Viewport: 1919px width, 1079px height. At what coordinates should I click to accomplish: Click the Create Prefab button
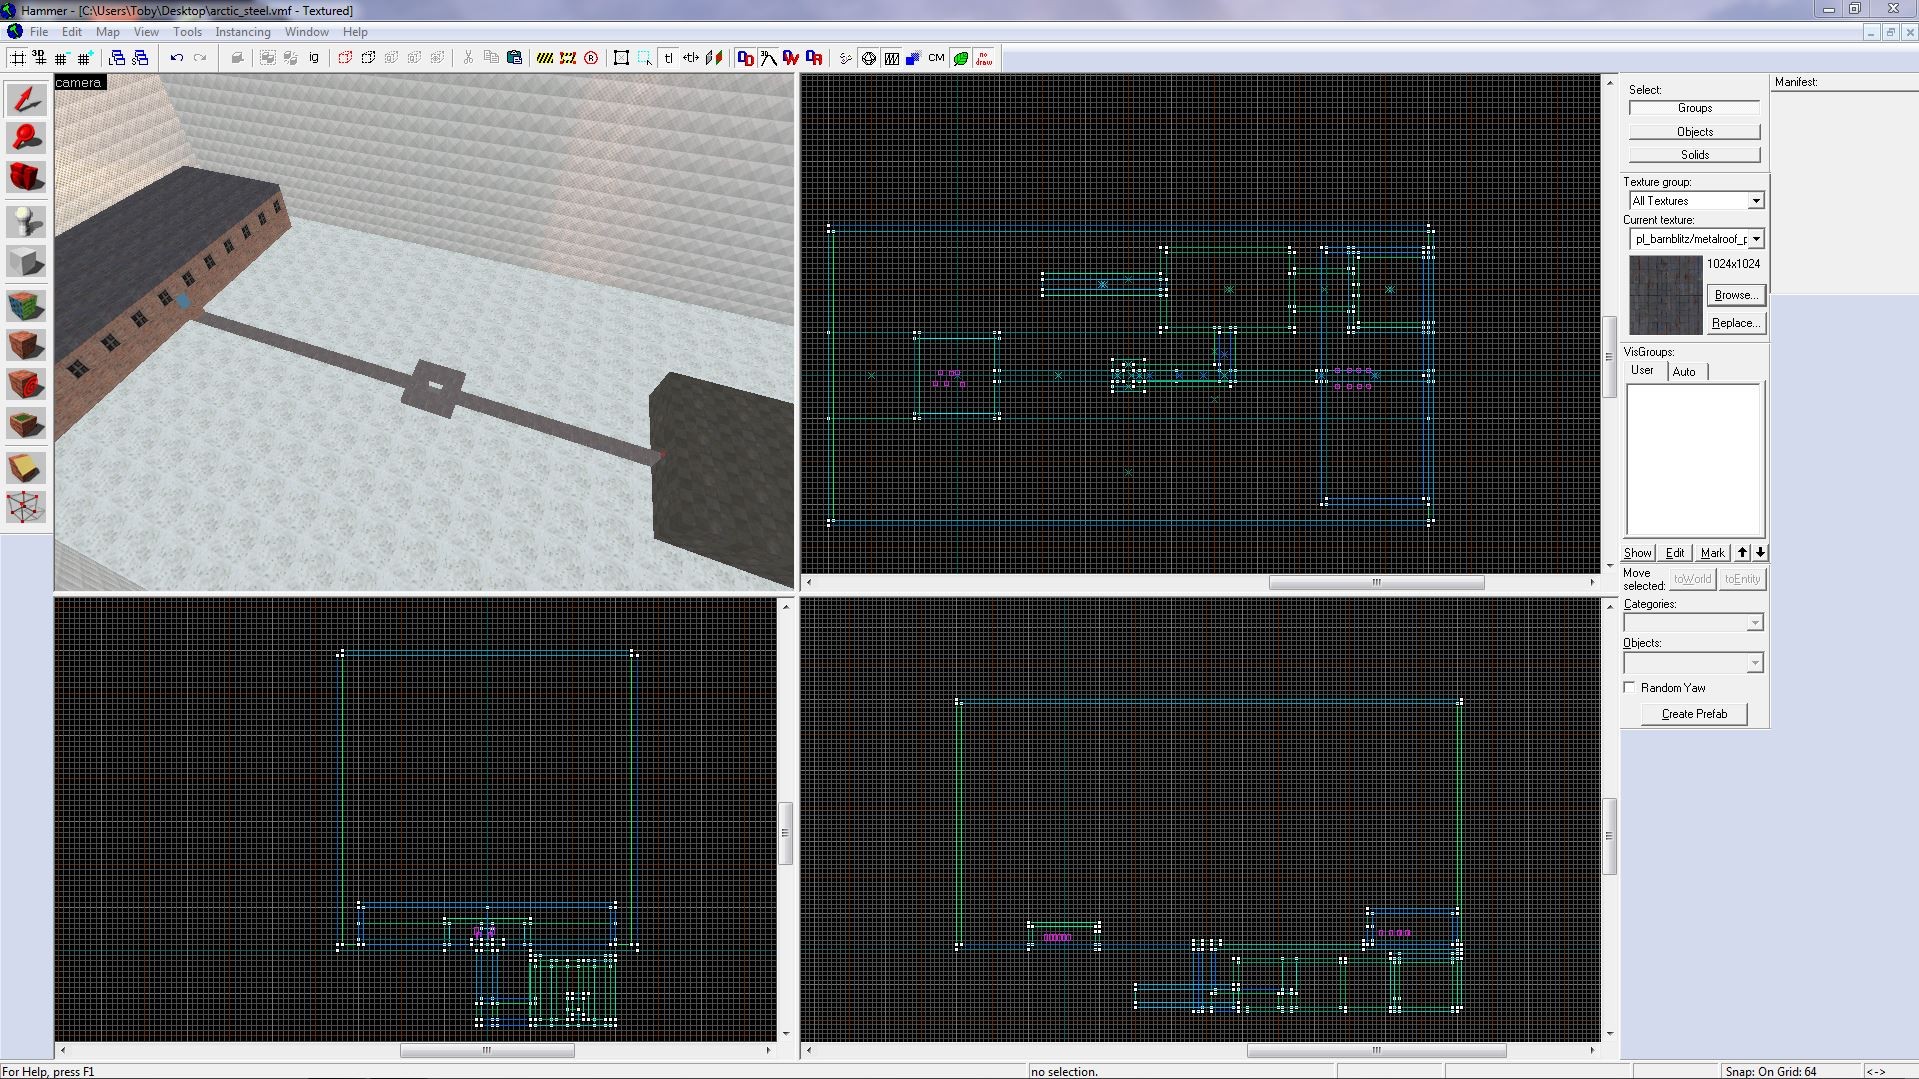tap(1694, 714)
